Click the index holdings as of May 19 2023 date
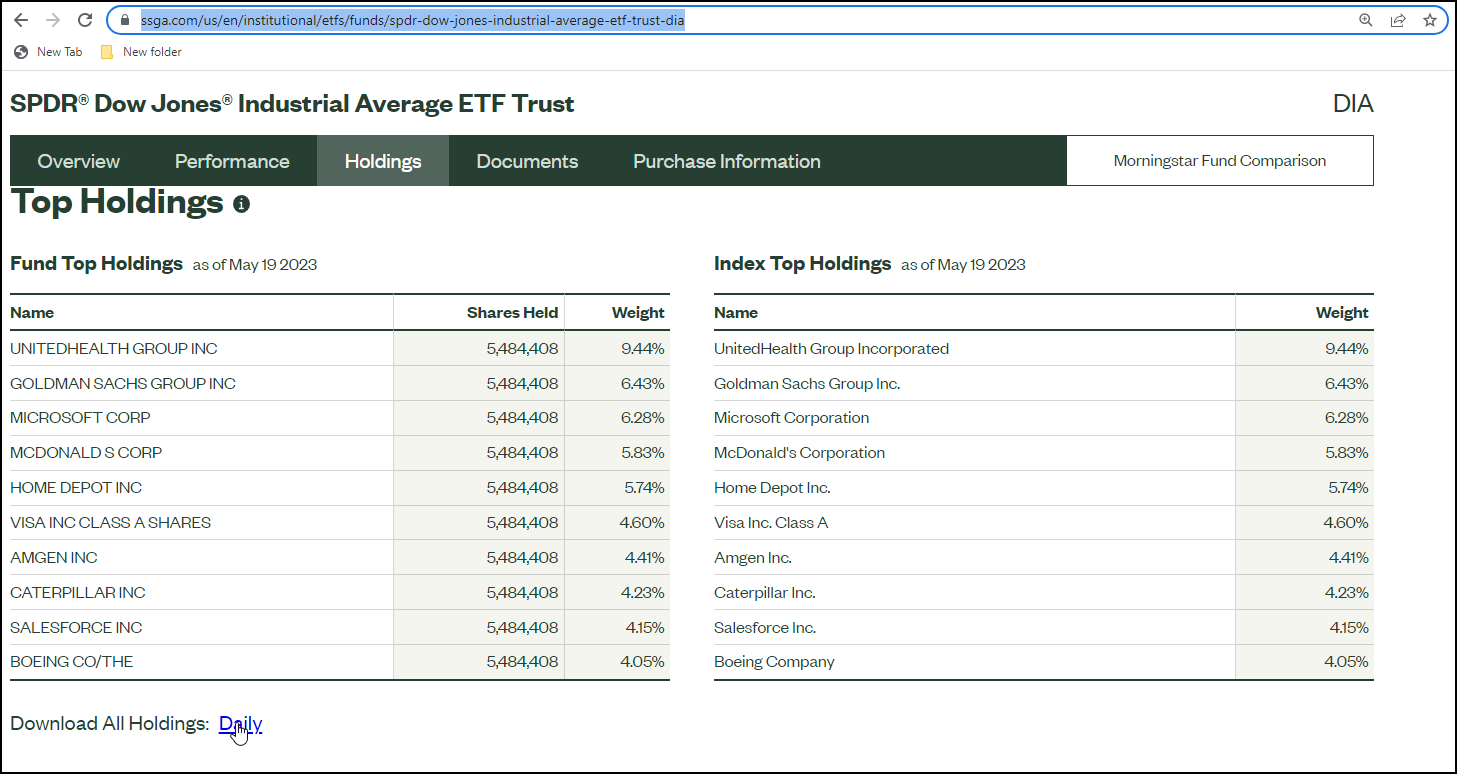The height and width of the screenshot is (774, 1457). (x=963, y=265)
